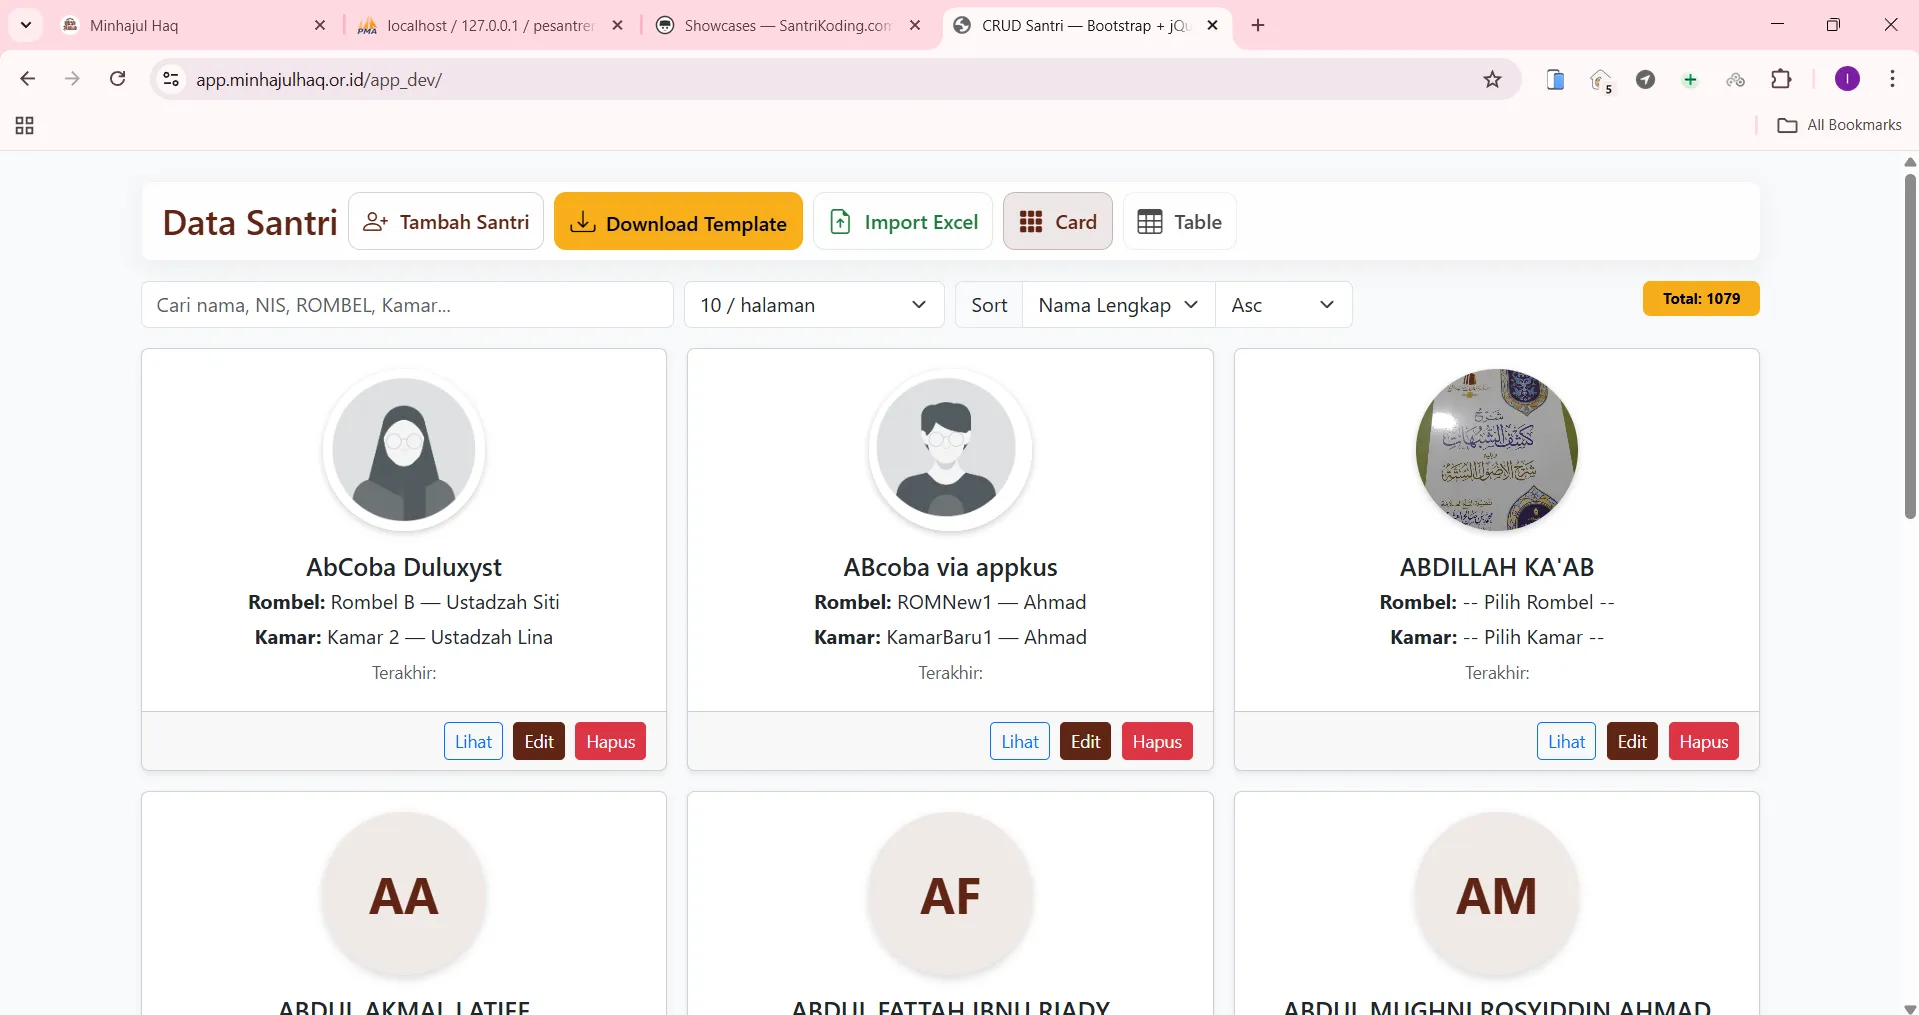Click AbCoba Duluxyst hijab avatar image
The width and height of the screenshot is (1919, 1015).
[404, 449]
